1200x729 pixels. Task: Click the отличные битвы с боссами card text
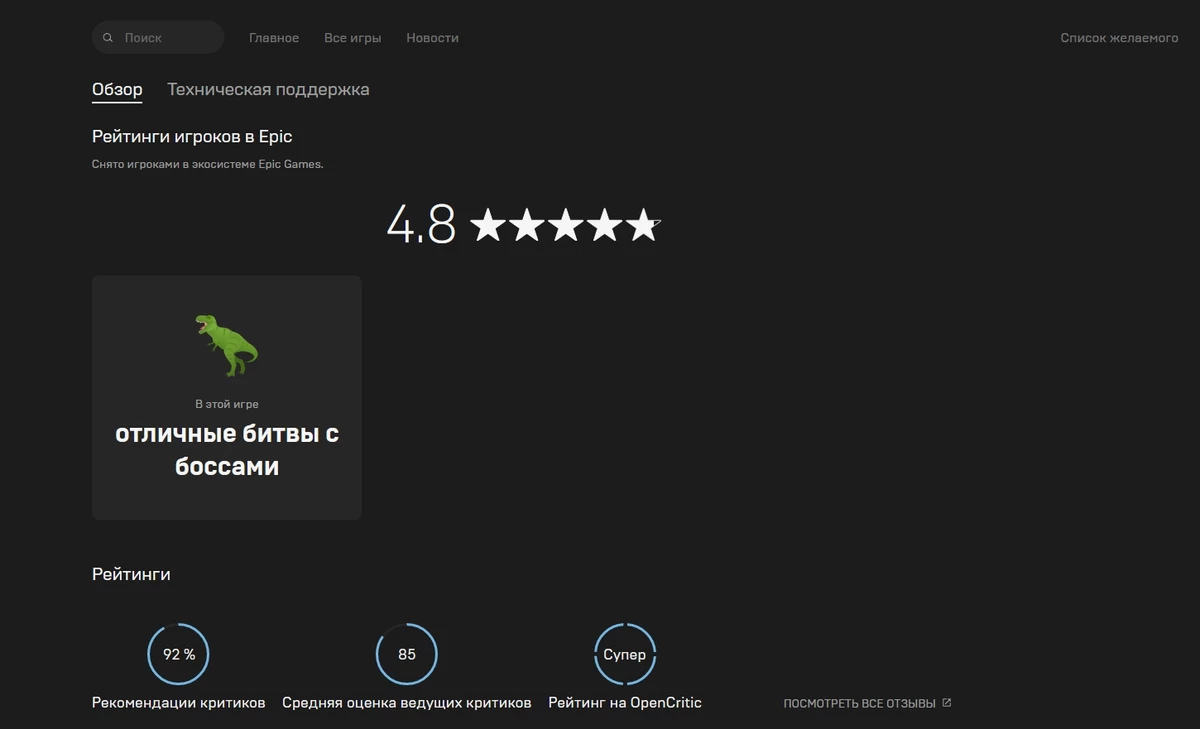[227, 450]
